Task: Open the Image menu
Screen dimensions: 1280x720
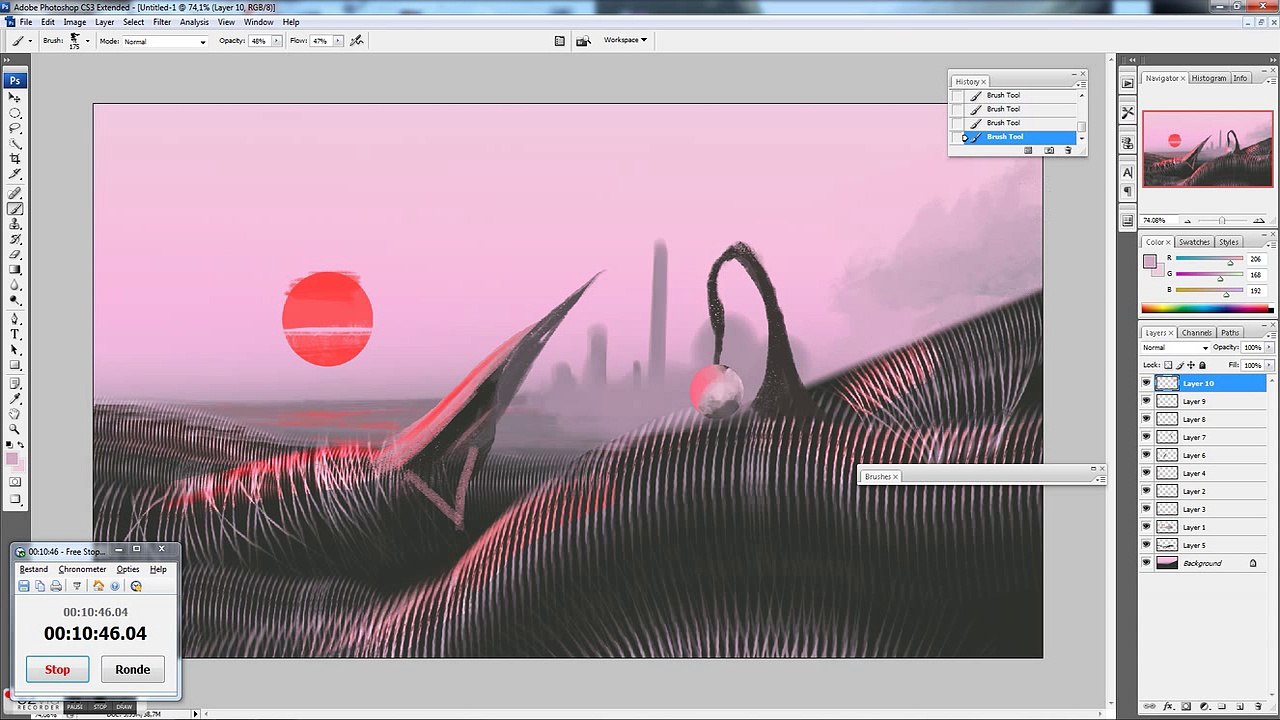Action: (x=75, y=22)
